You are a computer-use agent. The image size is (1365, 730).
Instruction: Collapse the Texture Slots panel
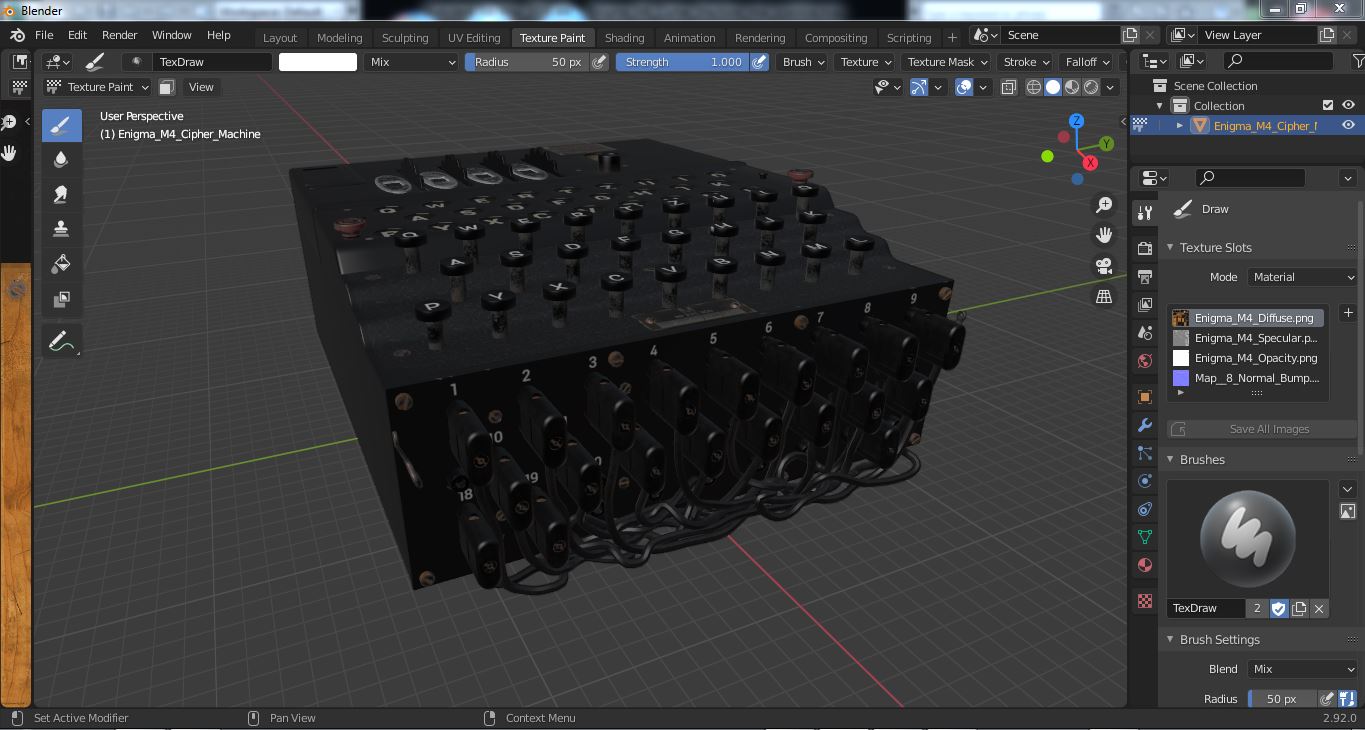(1171, 247)
